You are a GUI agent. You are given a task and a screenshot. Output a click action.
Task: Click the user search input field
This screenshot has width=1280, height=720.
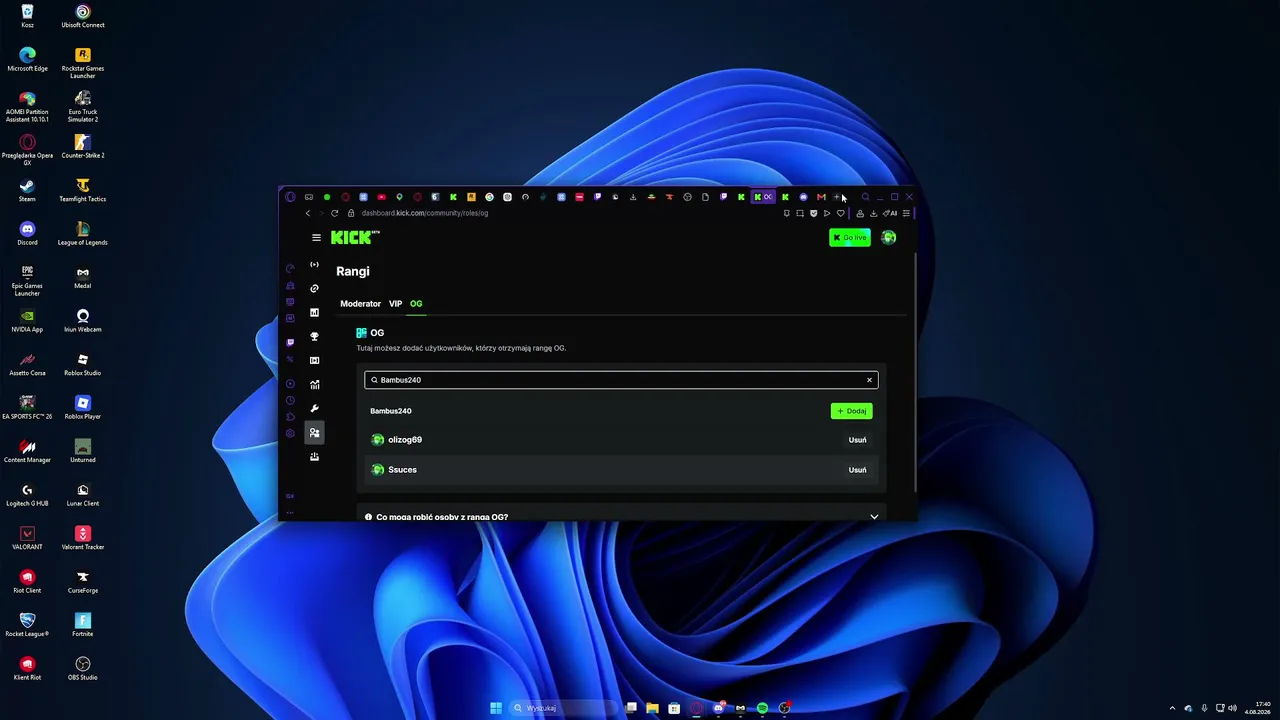621,380
